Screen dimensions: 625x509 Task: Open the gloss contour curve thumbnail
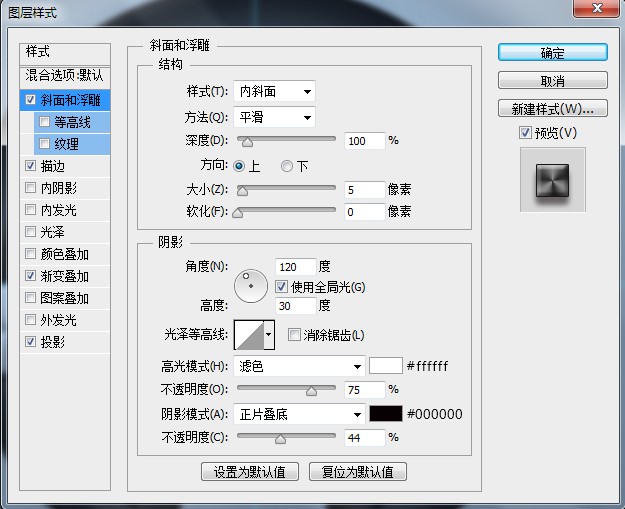click(249, 335)
